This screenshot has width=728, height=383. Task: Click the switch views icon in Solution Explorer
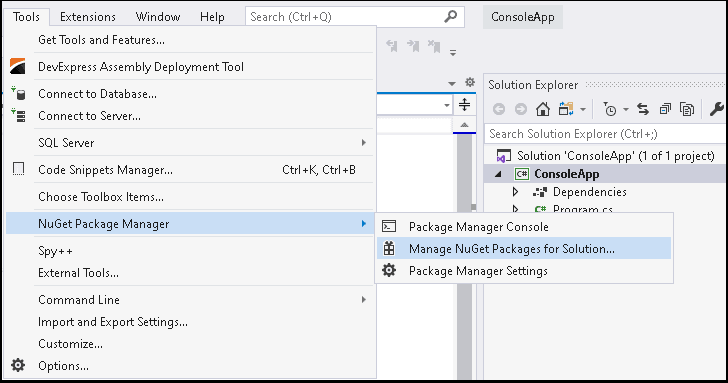coord(566,109)
